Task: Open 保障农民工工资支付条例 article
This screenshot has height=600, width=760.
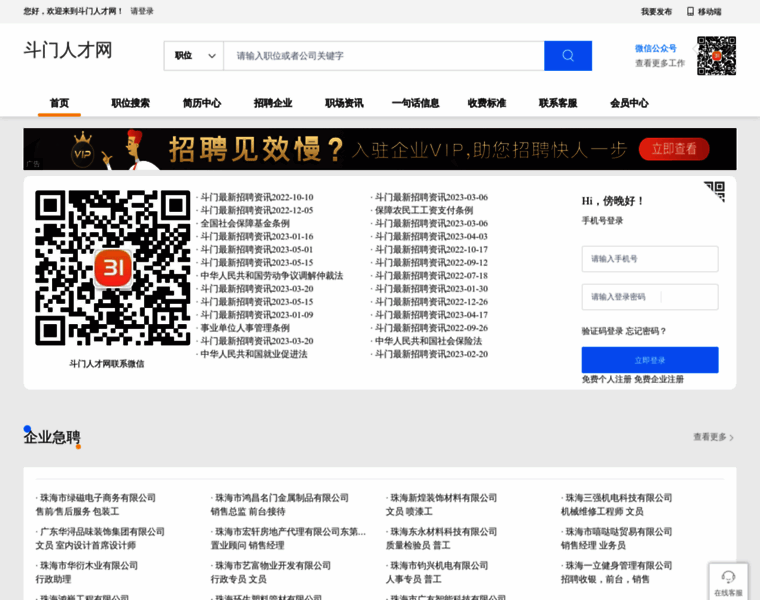Action: [x=424, y=210]
